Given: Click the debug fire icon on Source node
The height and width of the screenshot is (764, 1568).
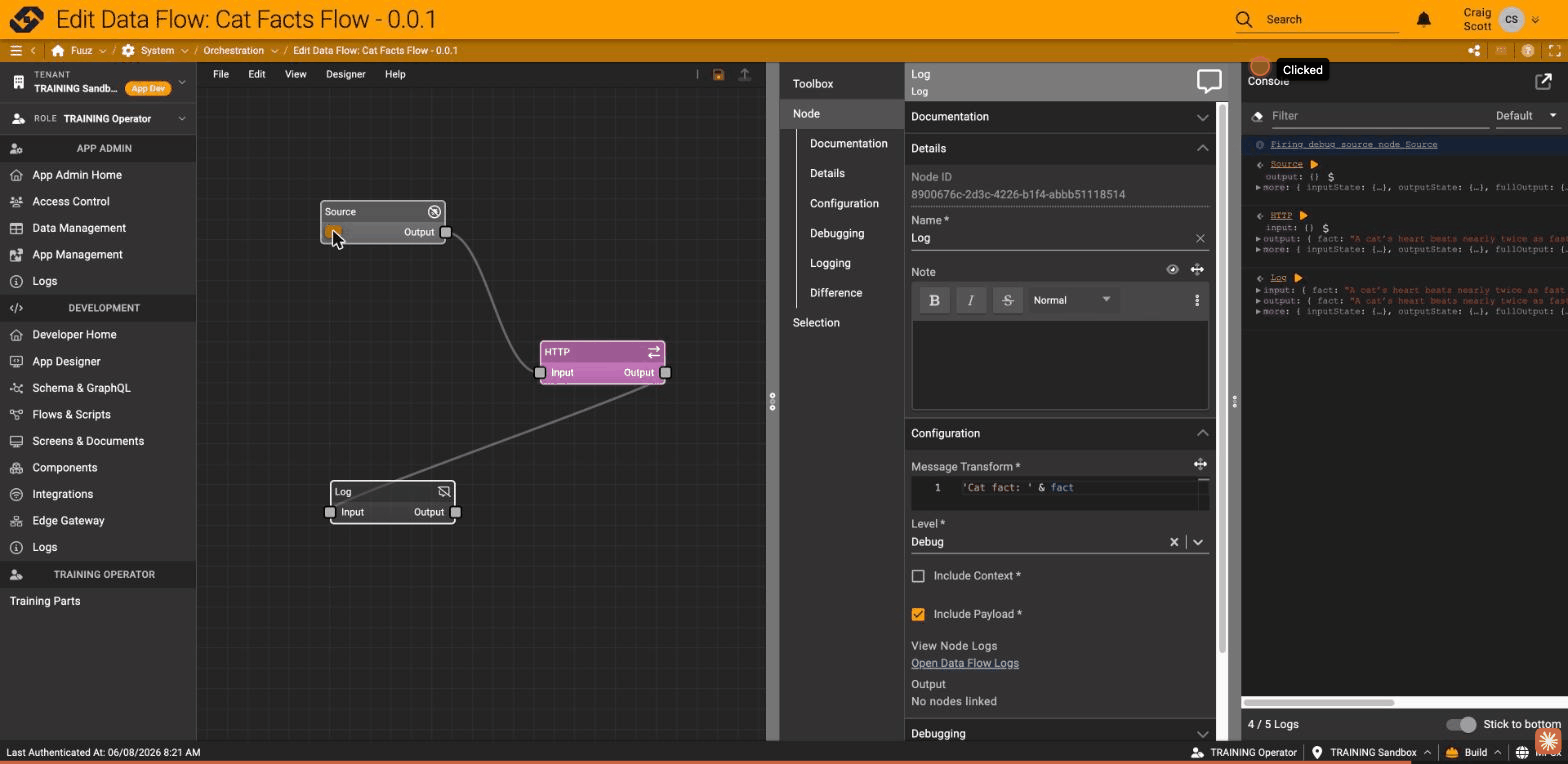Looking at the screenshot, I should click(333, 232).
